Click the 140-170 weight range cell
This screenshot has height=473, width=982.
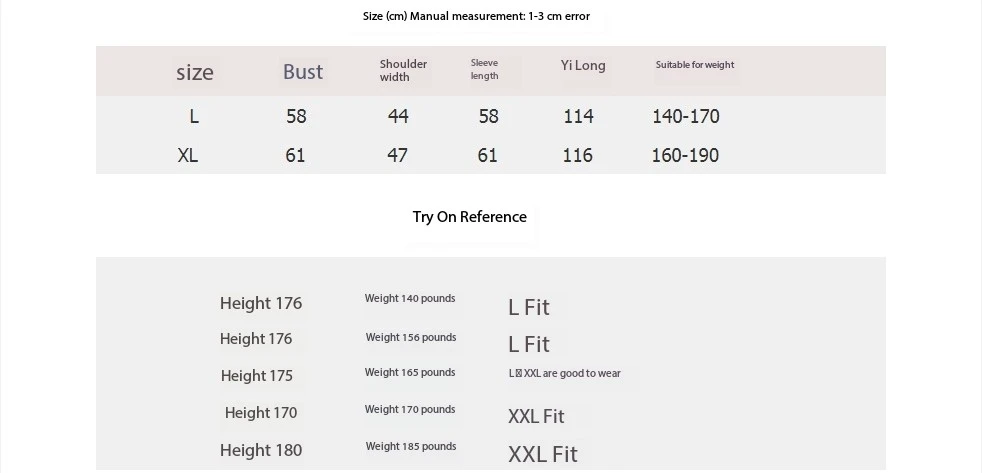(x=686, y=116)
